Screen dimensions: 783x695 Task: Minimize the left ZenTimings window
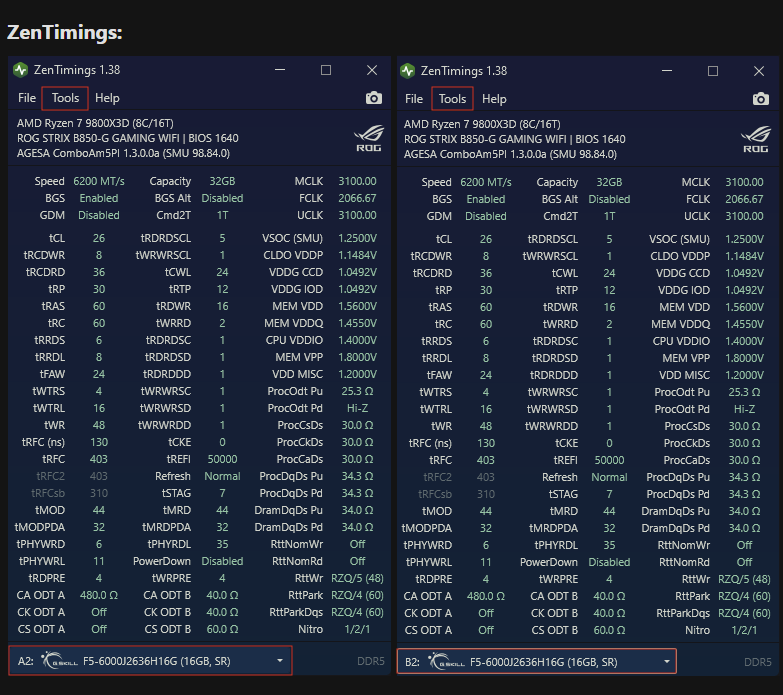click(x=280, y=70)
